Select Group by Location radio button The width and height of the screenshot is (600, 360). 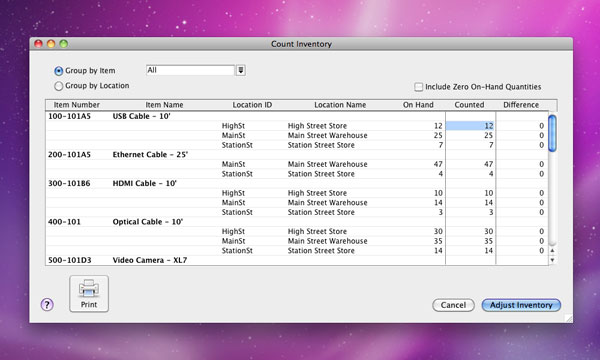click(x=59, y=86)
